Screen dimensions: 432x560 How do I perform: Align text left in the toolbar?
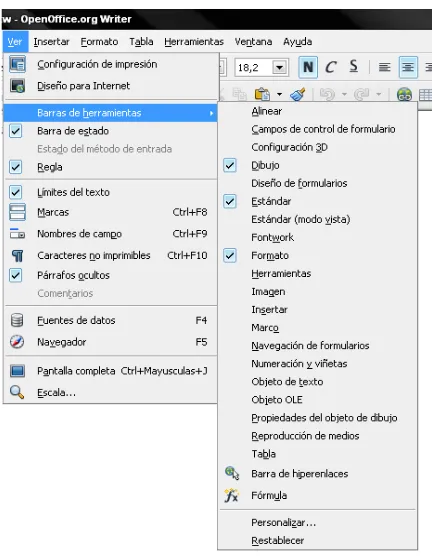click(x=385, y=67)
